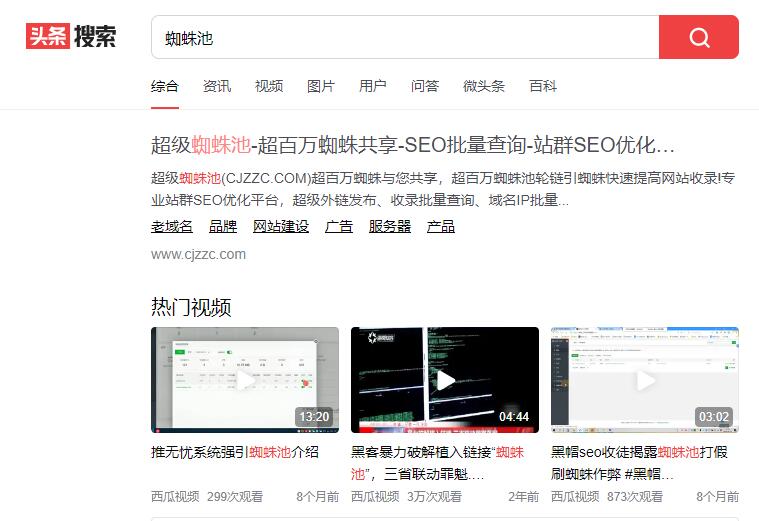Viewport: 759px width, 521px height.
Task: Click the 头条搜索 logo
Action: click(x=71, y=37)
